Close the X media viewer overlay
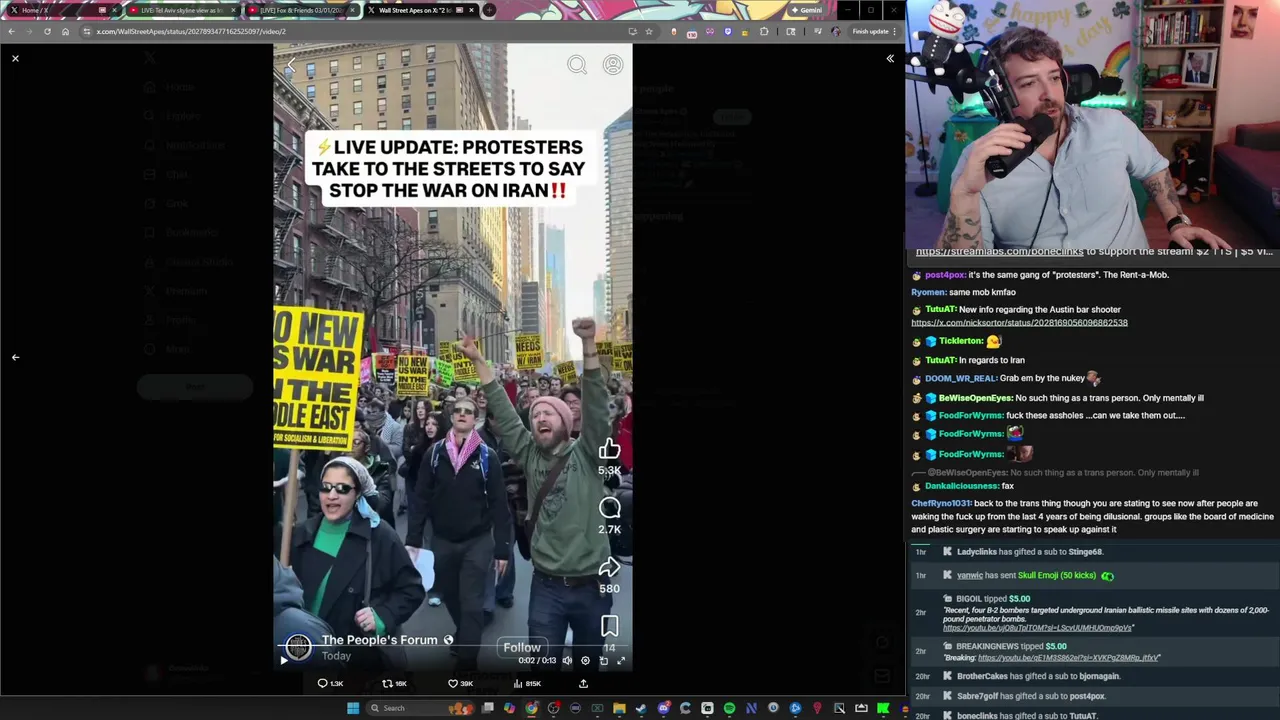The height and width of the screenshot is (720, 1280). [15, 59]
